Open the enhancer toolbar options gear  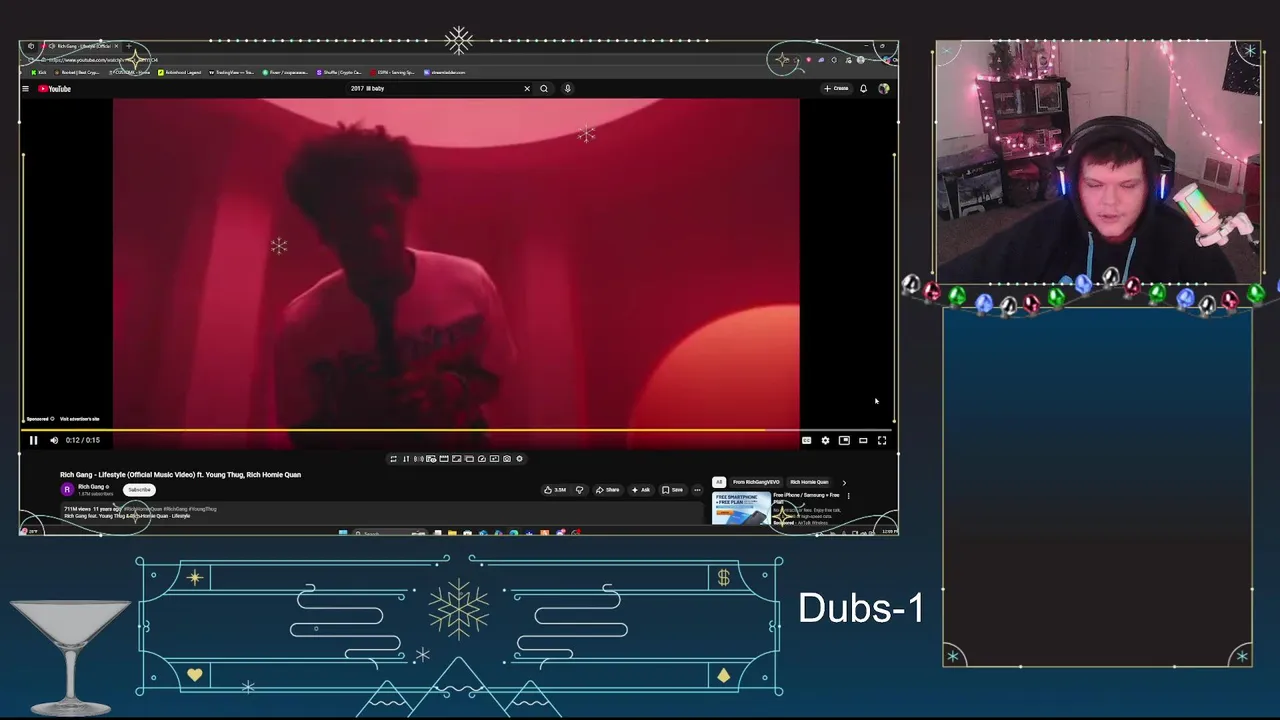coord(519,459)
